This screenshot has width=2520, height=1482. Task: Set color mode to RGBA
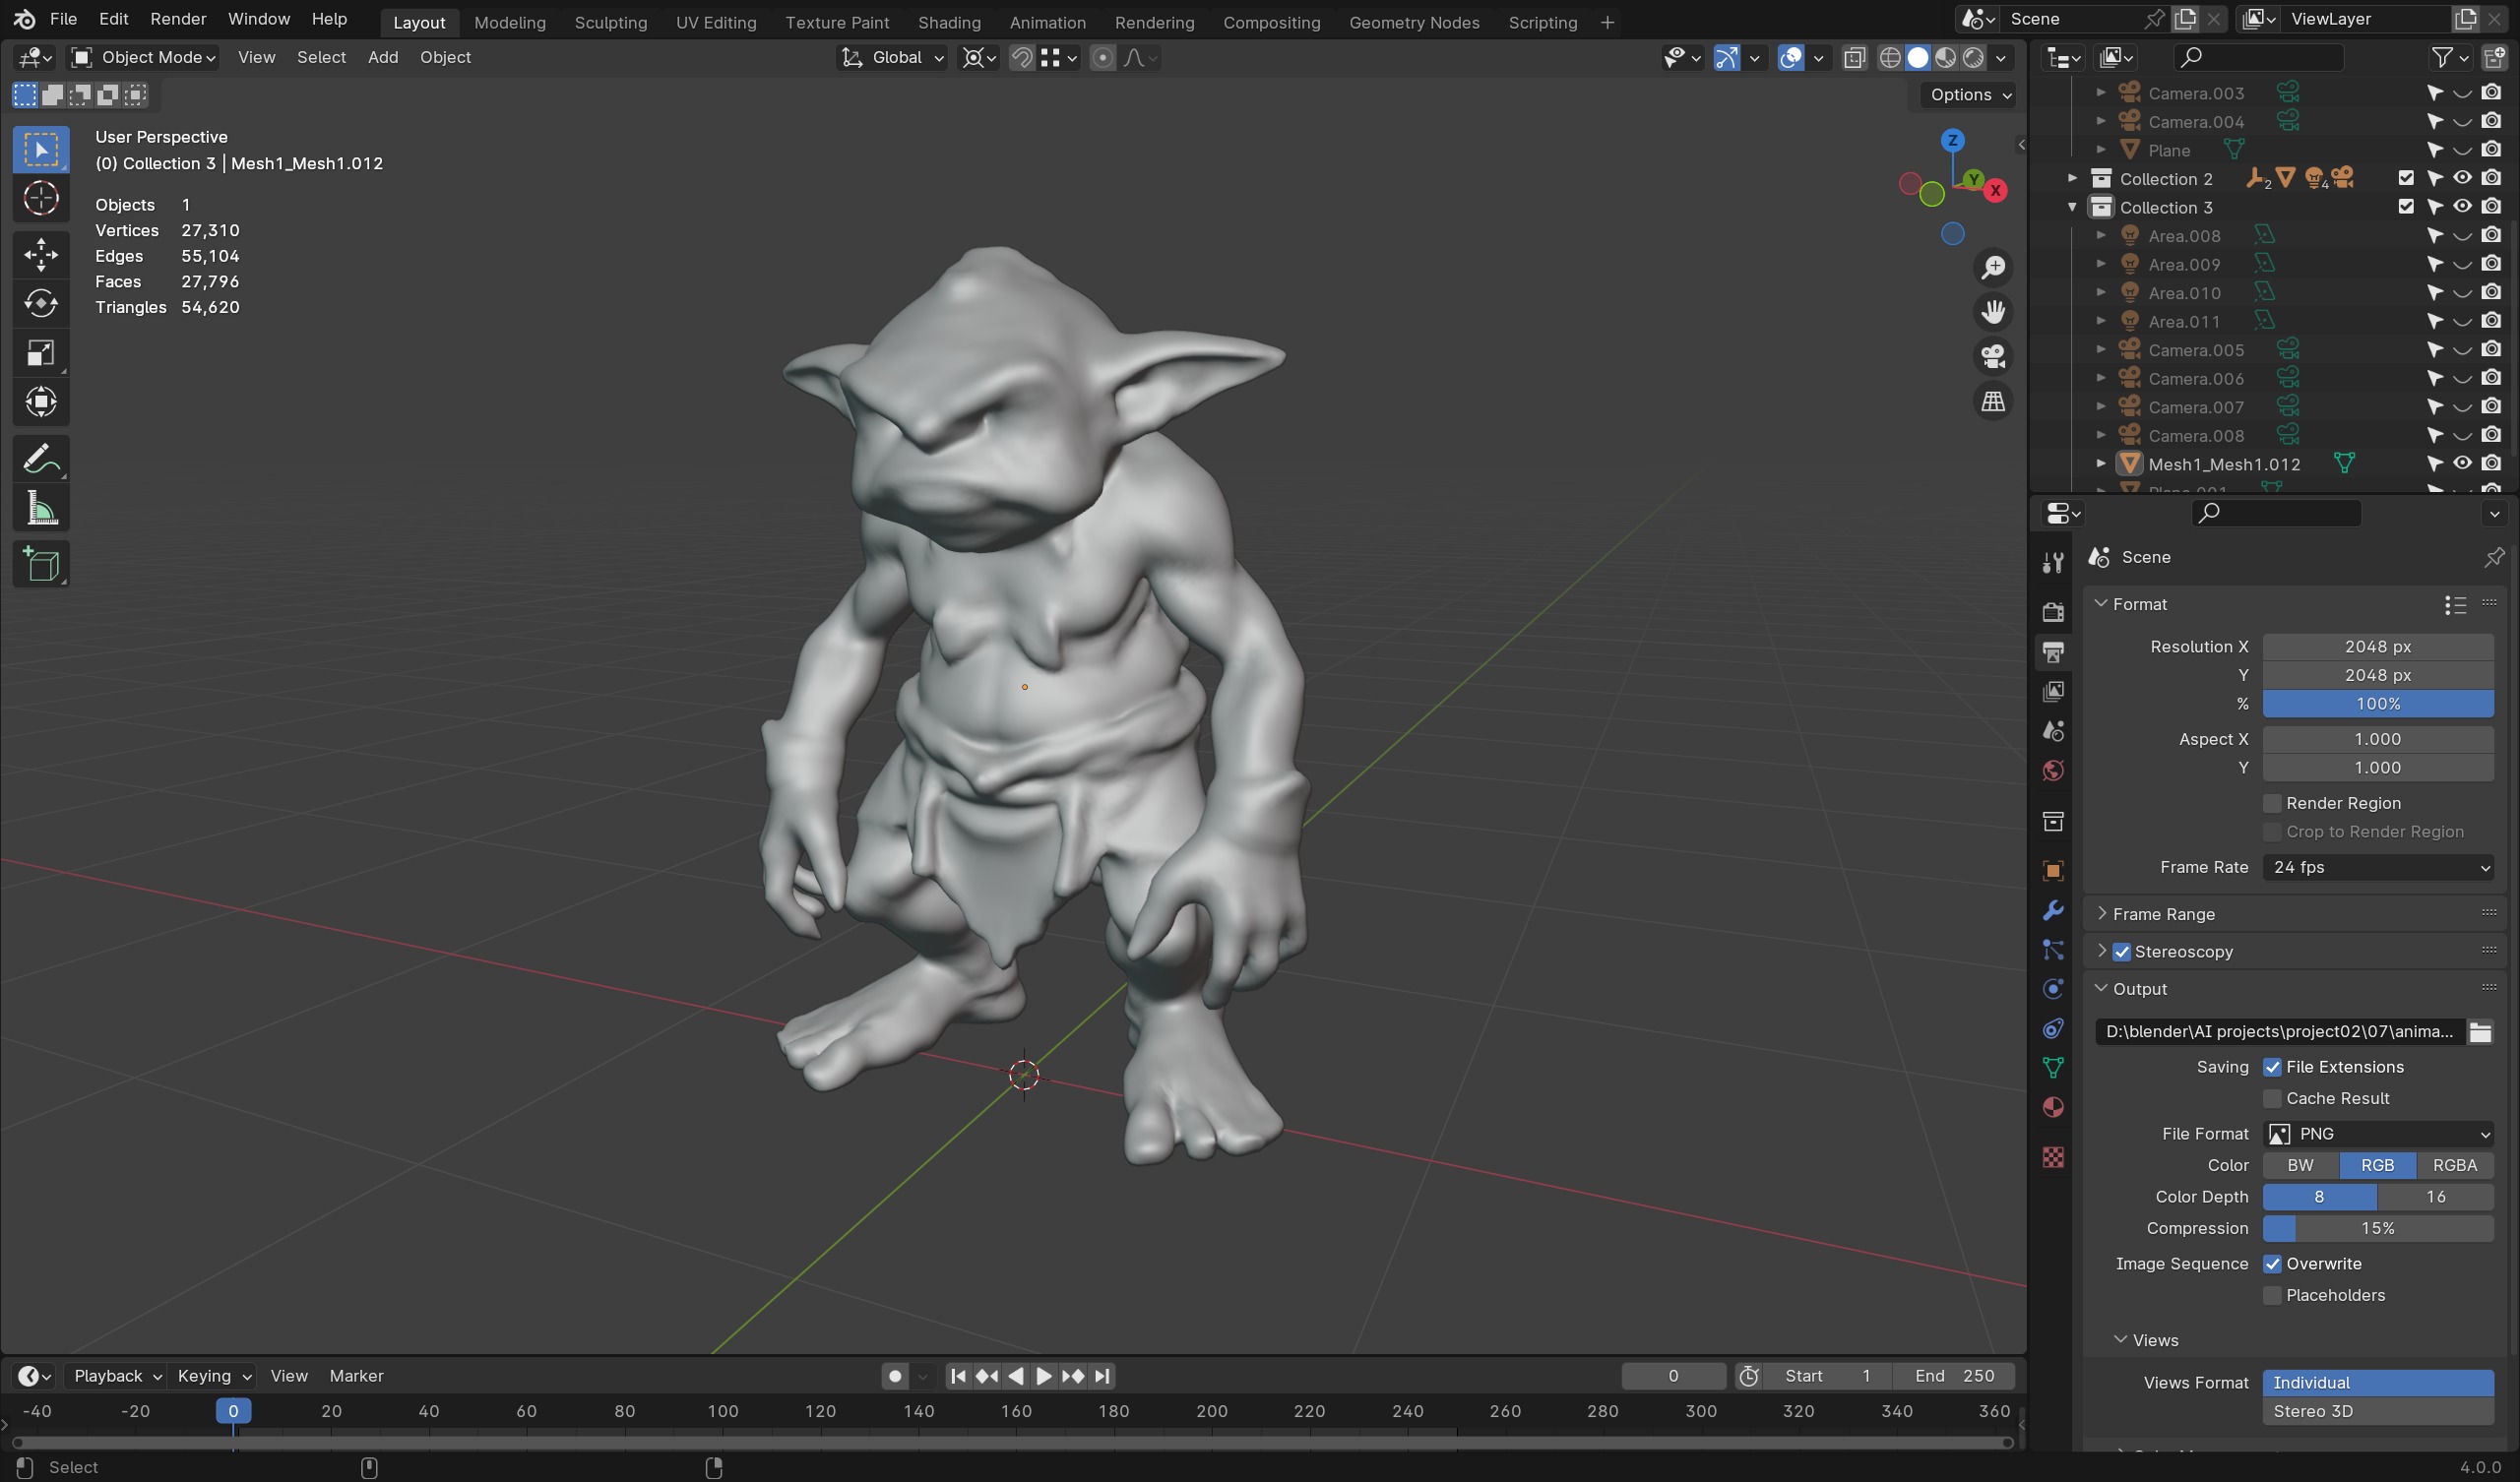[2454, 1165]
